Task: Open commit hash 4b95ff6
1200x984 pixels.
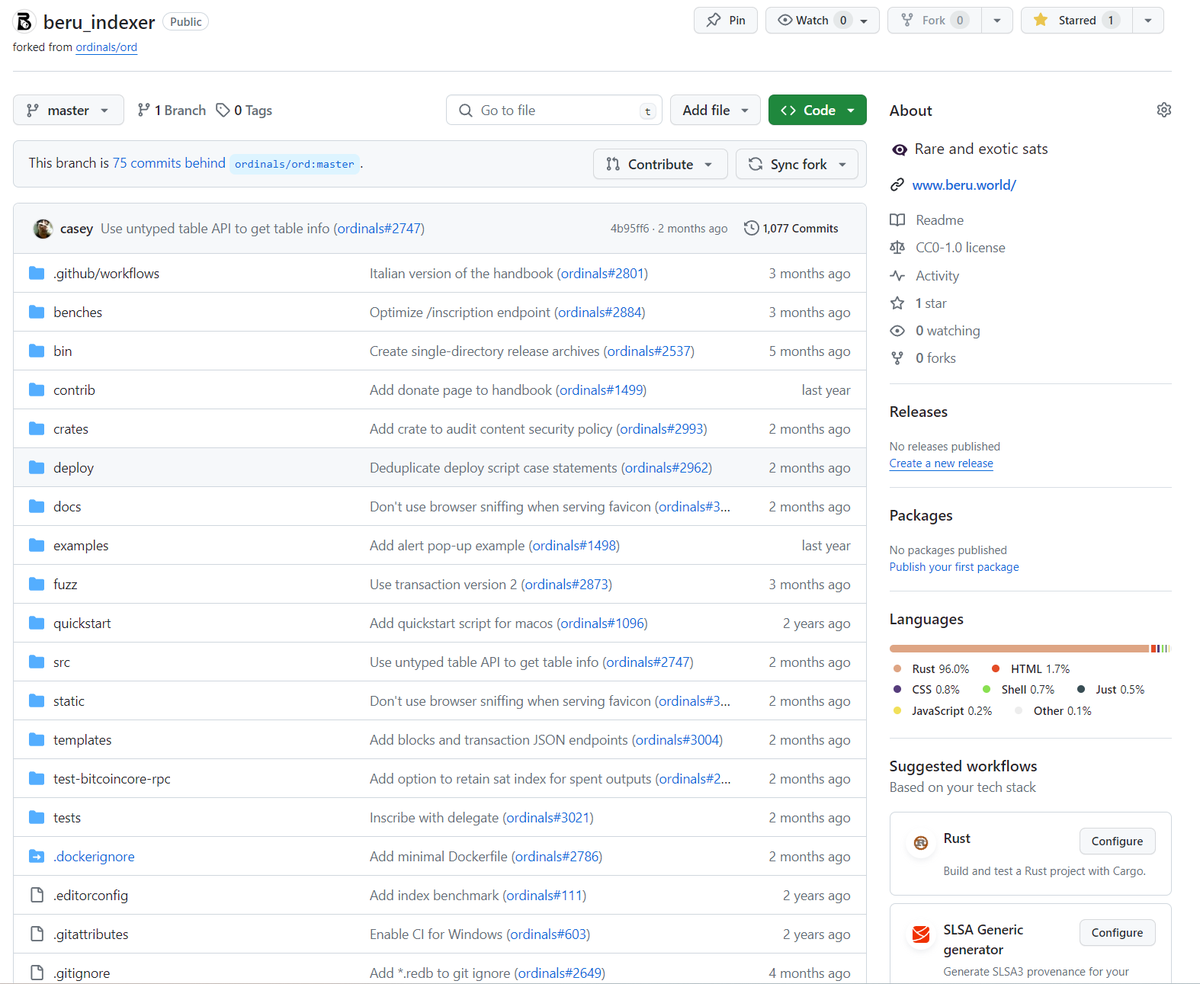Action: (x=630, y=228)
